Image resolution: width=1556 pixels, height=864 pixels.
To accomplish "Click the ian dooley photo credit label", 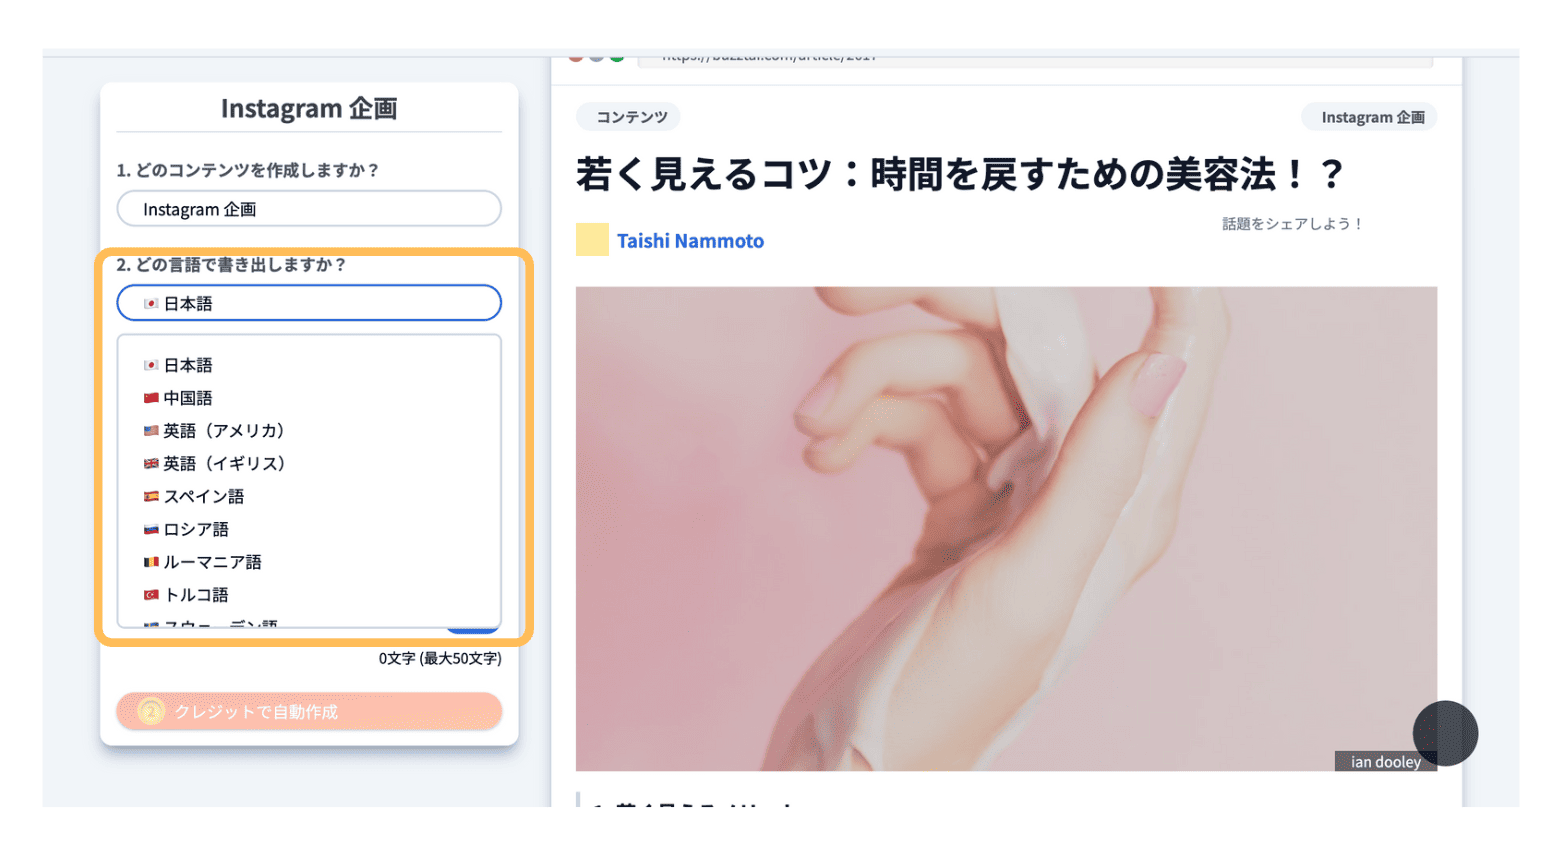I will click(x=1385, y=762).
